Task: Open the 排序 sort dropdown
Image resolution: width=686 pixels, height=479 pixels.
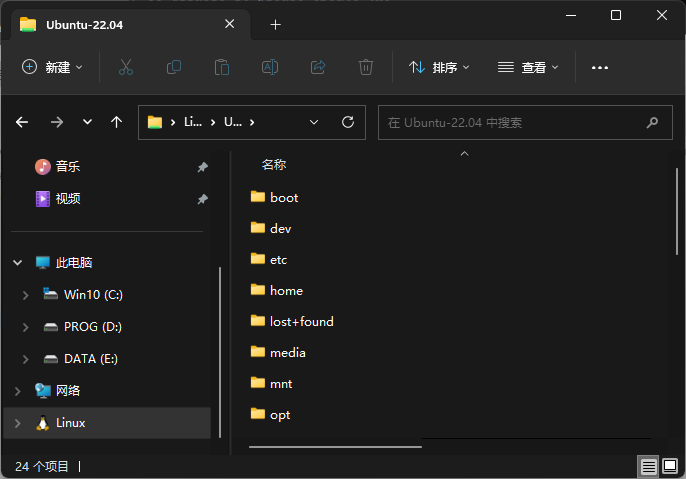Action: pyautogui.click(x=439, y=67)
